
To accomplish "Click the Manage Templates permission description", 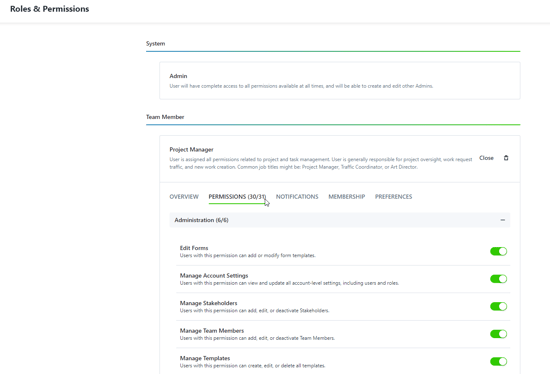I will [253, 366].
